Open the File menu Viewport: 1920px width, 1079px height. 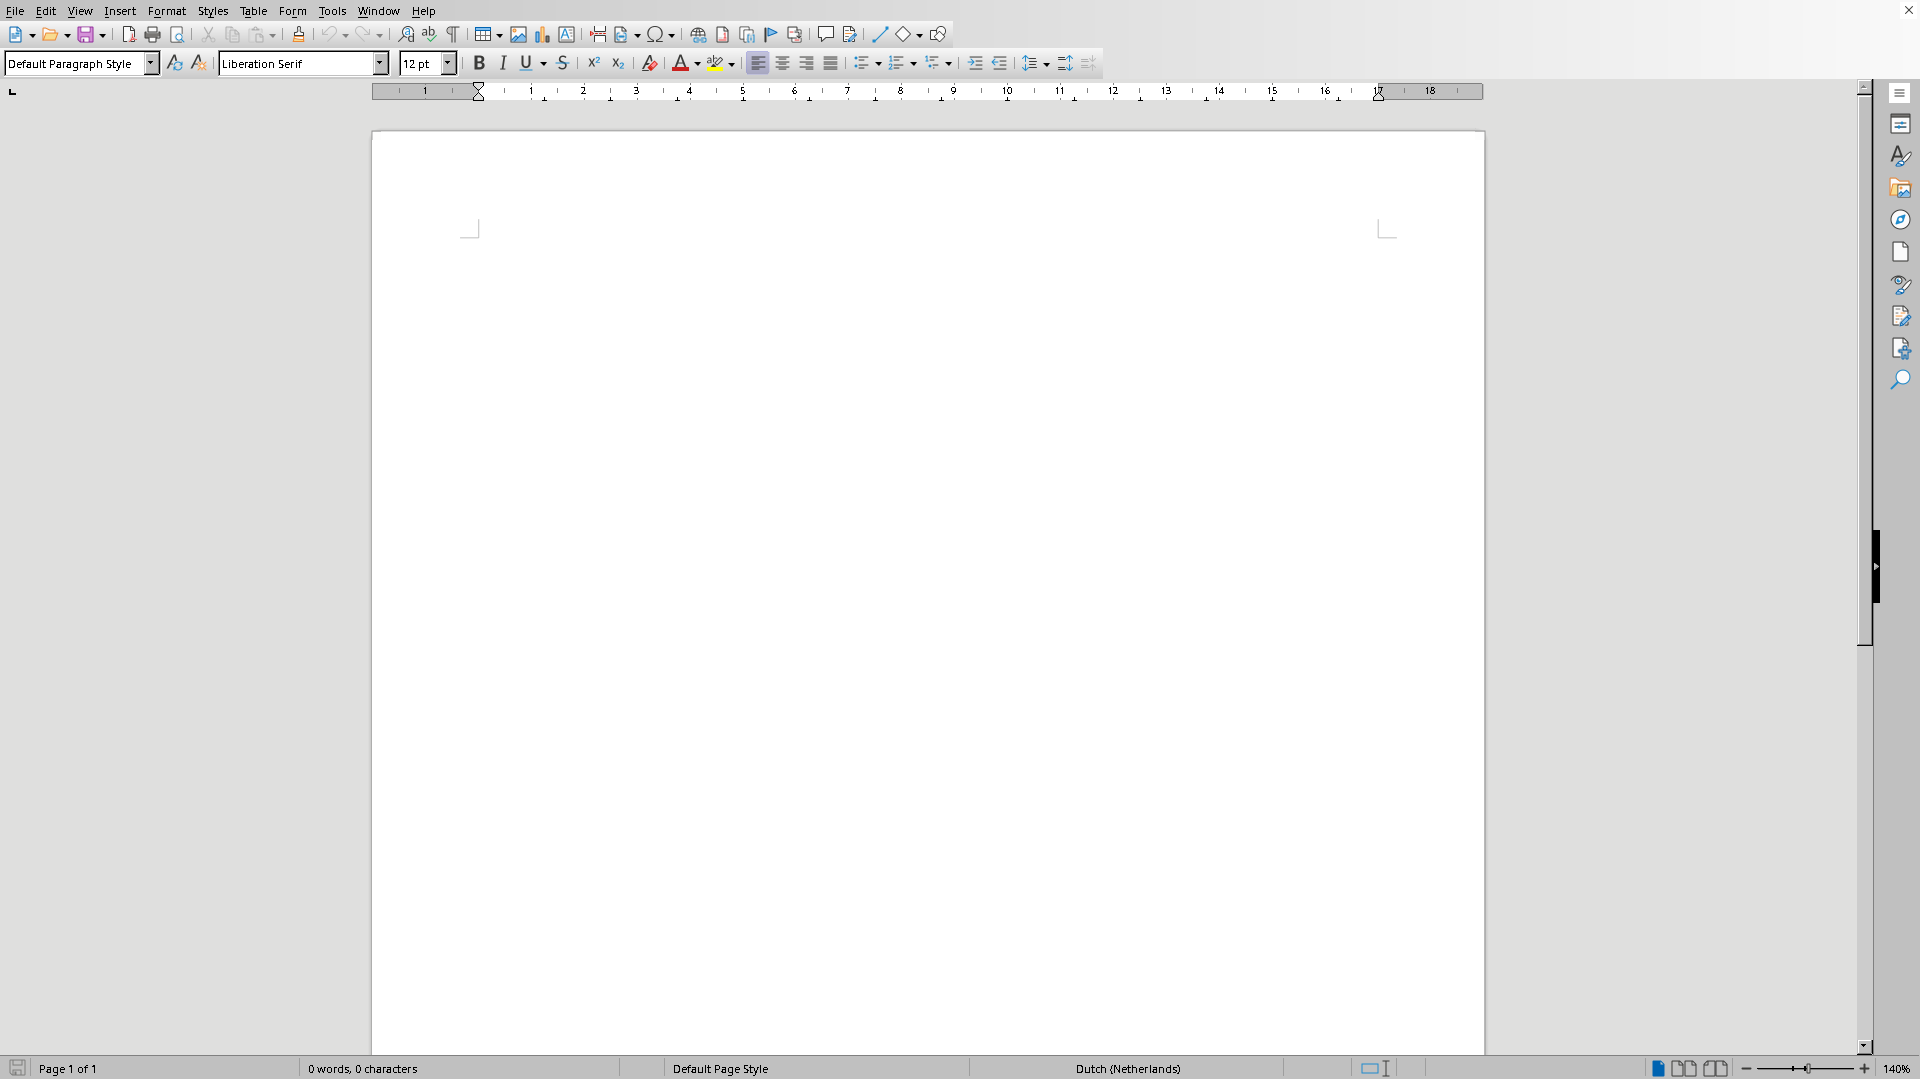pos(15,11)
